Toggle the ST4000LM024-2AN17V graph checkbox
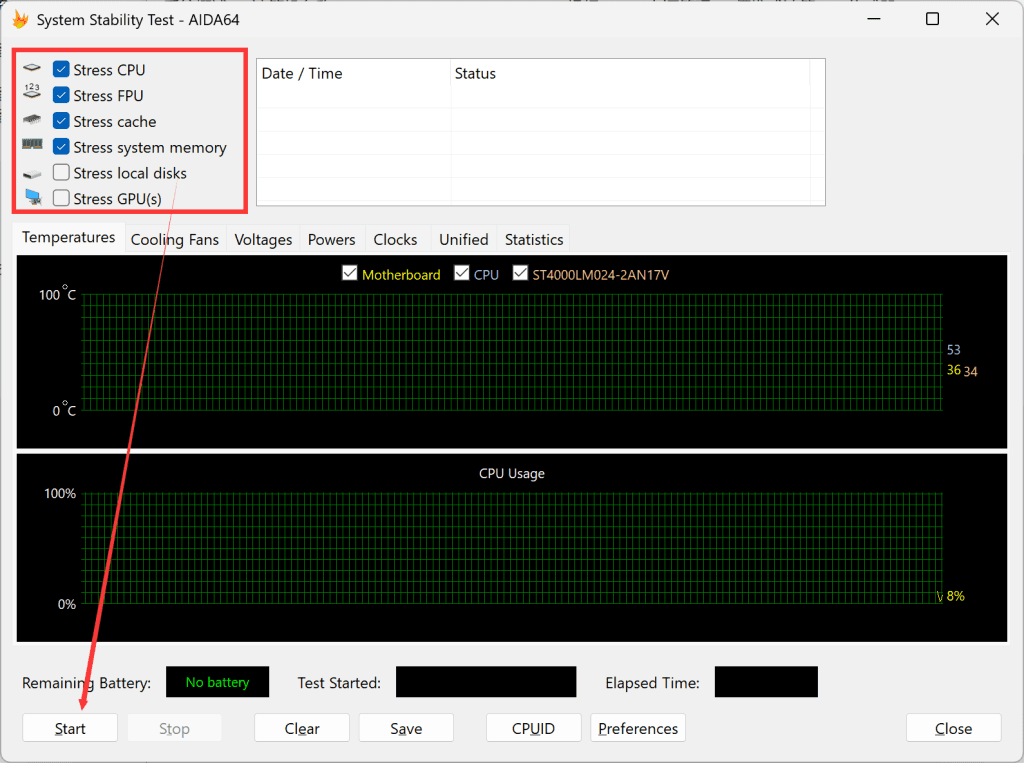This screenshot has height=763, width=1024. (x=520, y=273)
